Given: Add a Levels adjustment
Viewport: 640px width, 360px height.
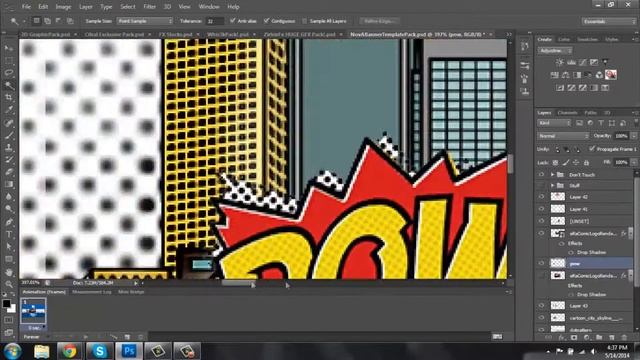Looking at the screenshot, I should coord(571,62).
